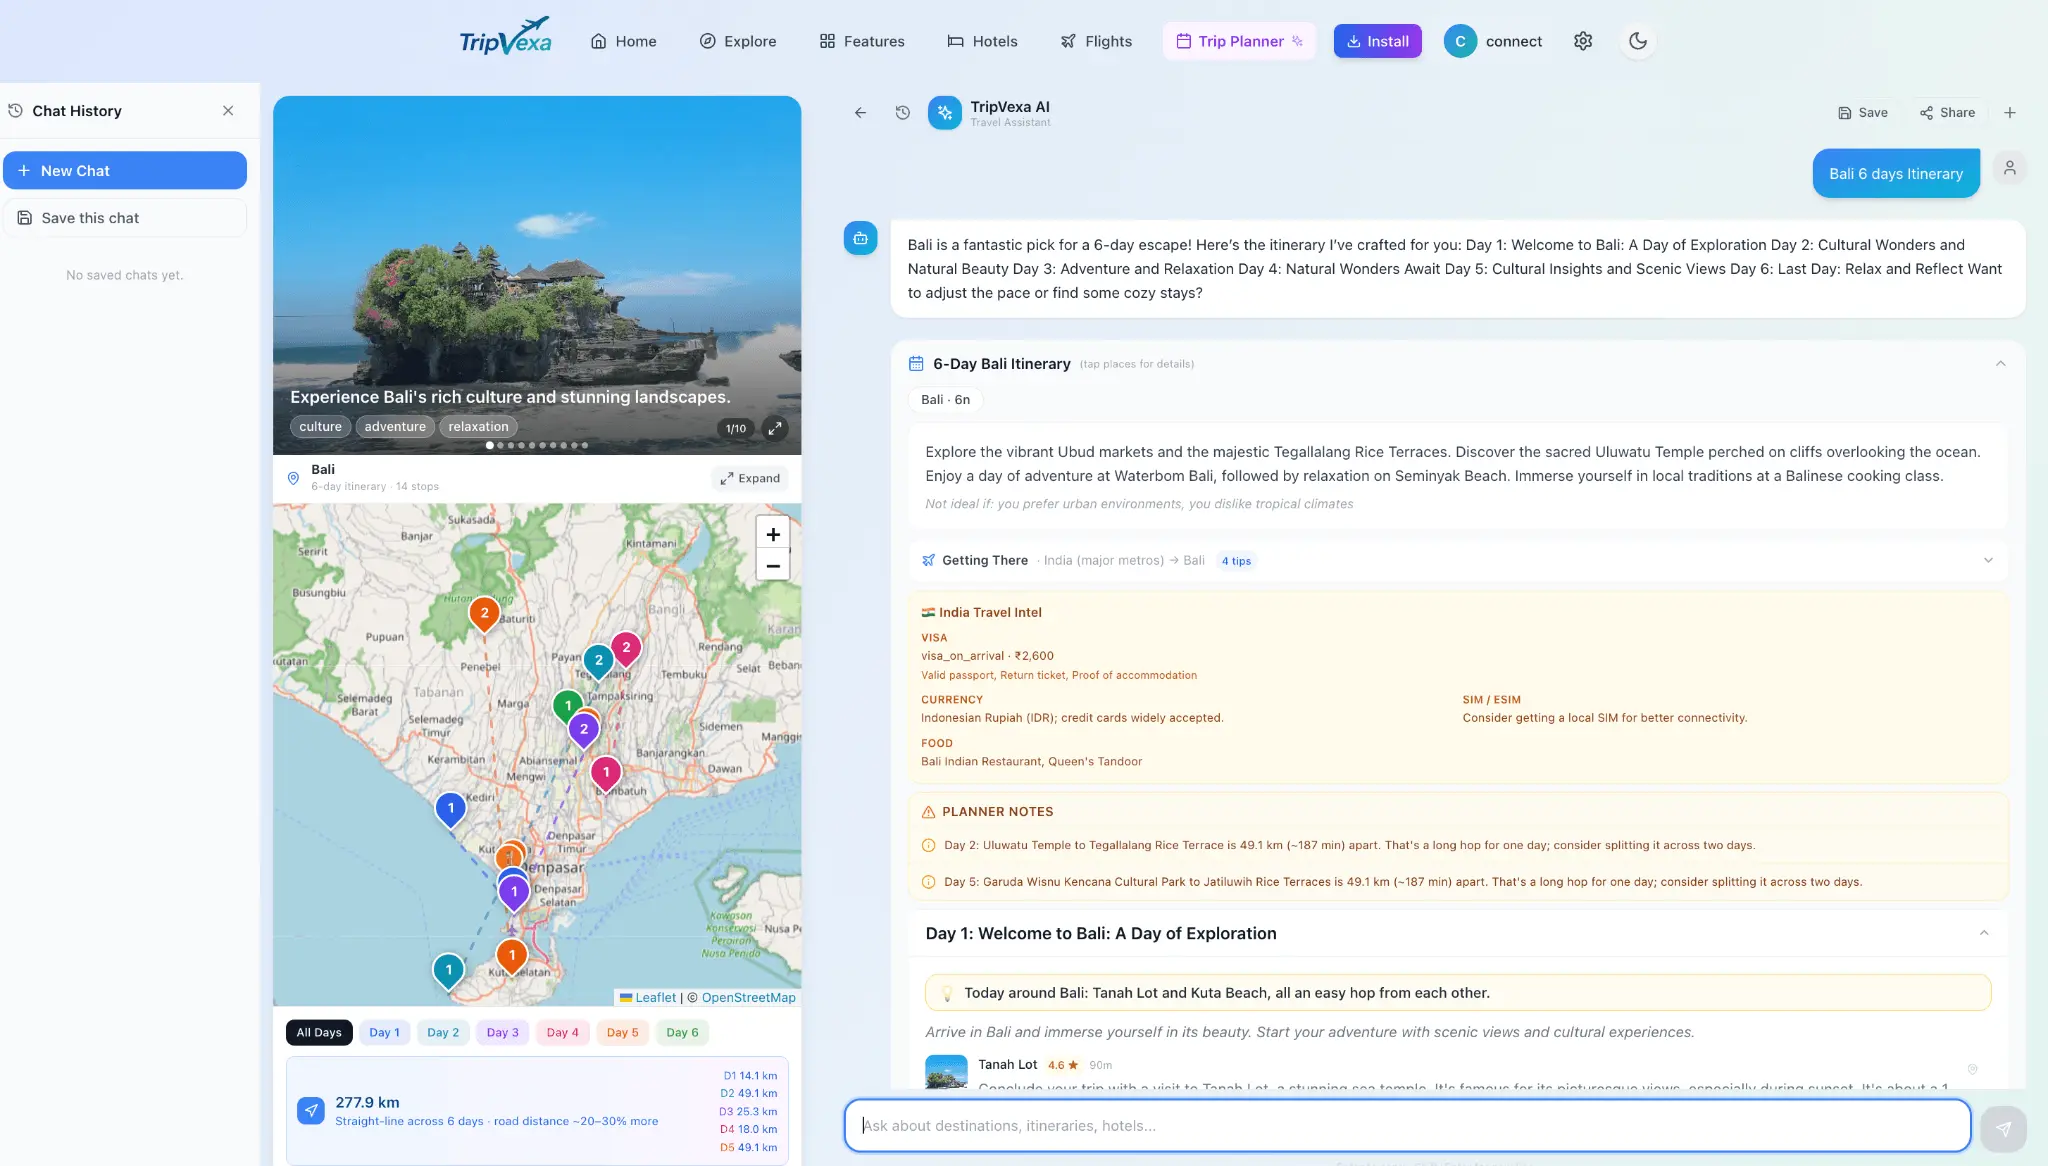2048x1166 pixels.
Task: Click the OpenStreetMap attribution link
Action: click(x=748, y=998)
